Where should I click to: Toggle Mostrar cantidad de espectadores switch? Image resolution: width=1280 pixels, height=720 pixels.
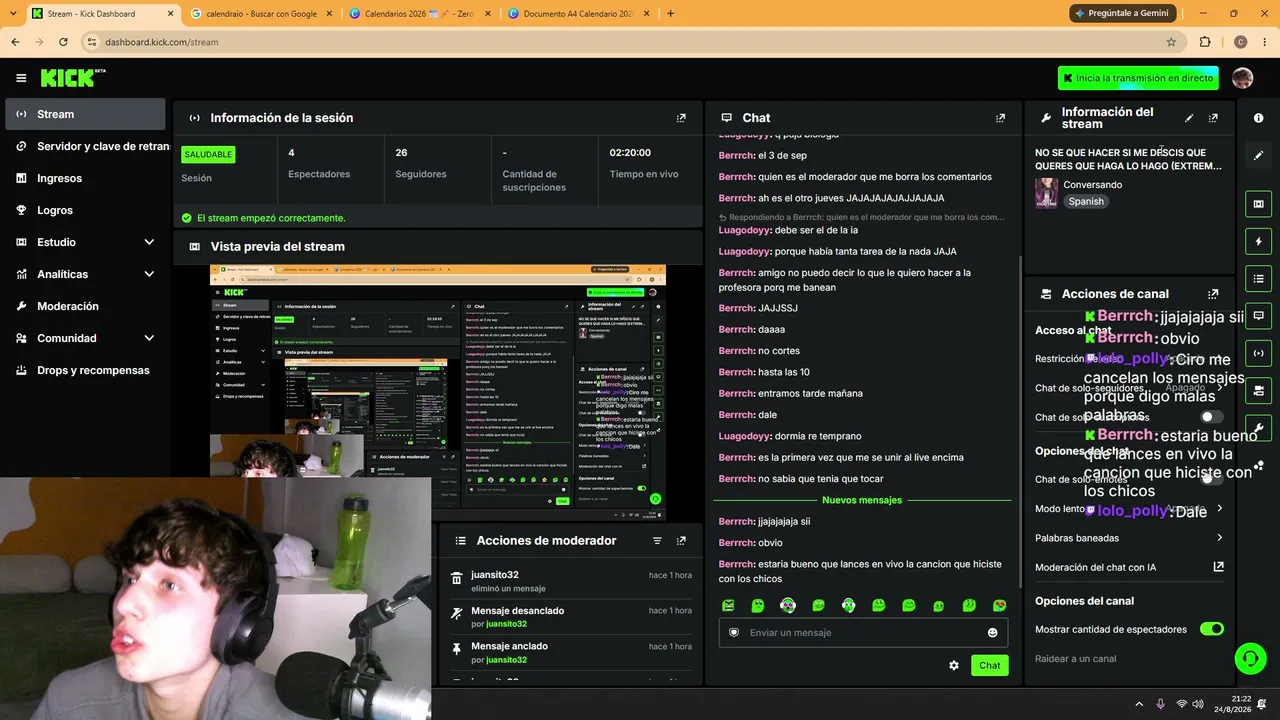coord(1211,629)
